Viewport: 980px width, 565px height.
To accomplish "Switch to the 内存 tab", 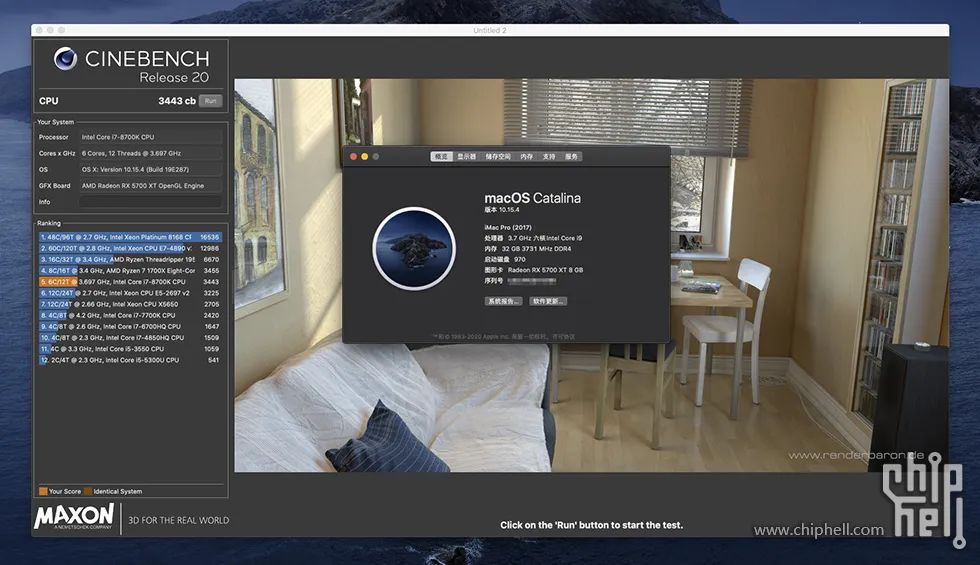I will tap(527, 156).
